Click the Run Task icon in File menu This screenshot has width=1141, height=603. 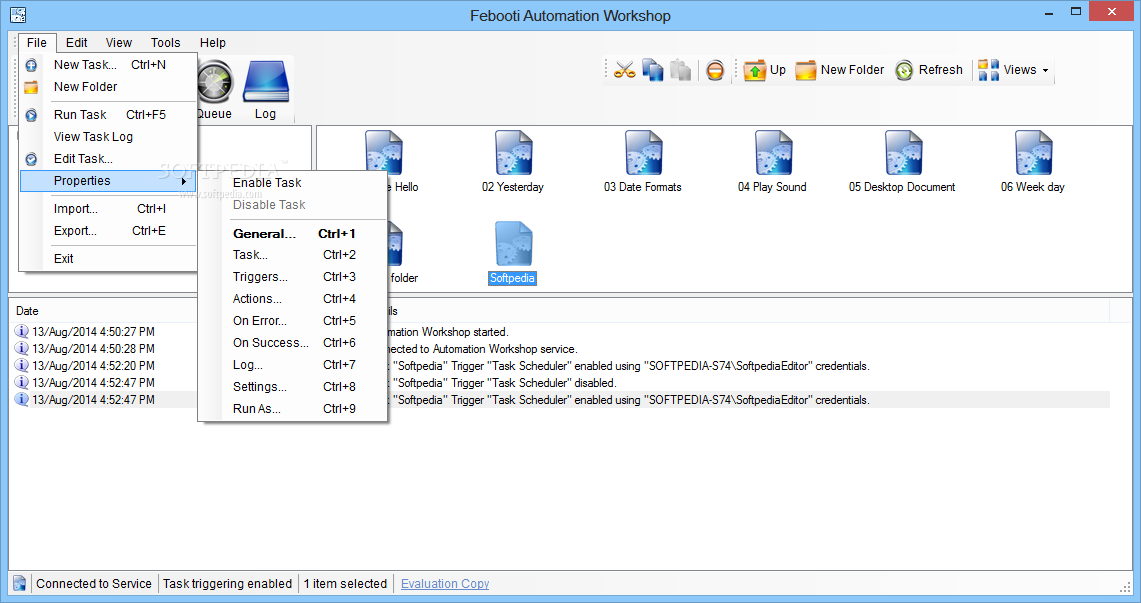click(31, 115)
